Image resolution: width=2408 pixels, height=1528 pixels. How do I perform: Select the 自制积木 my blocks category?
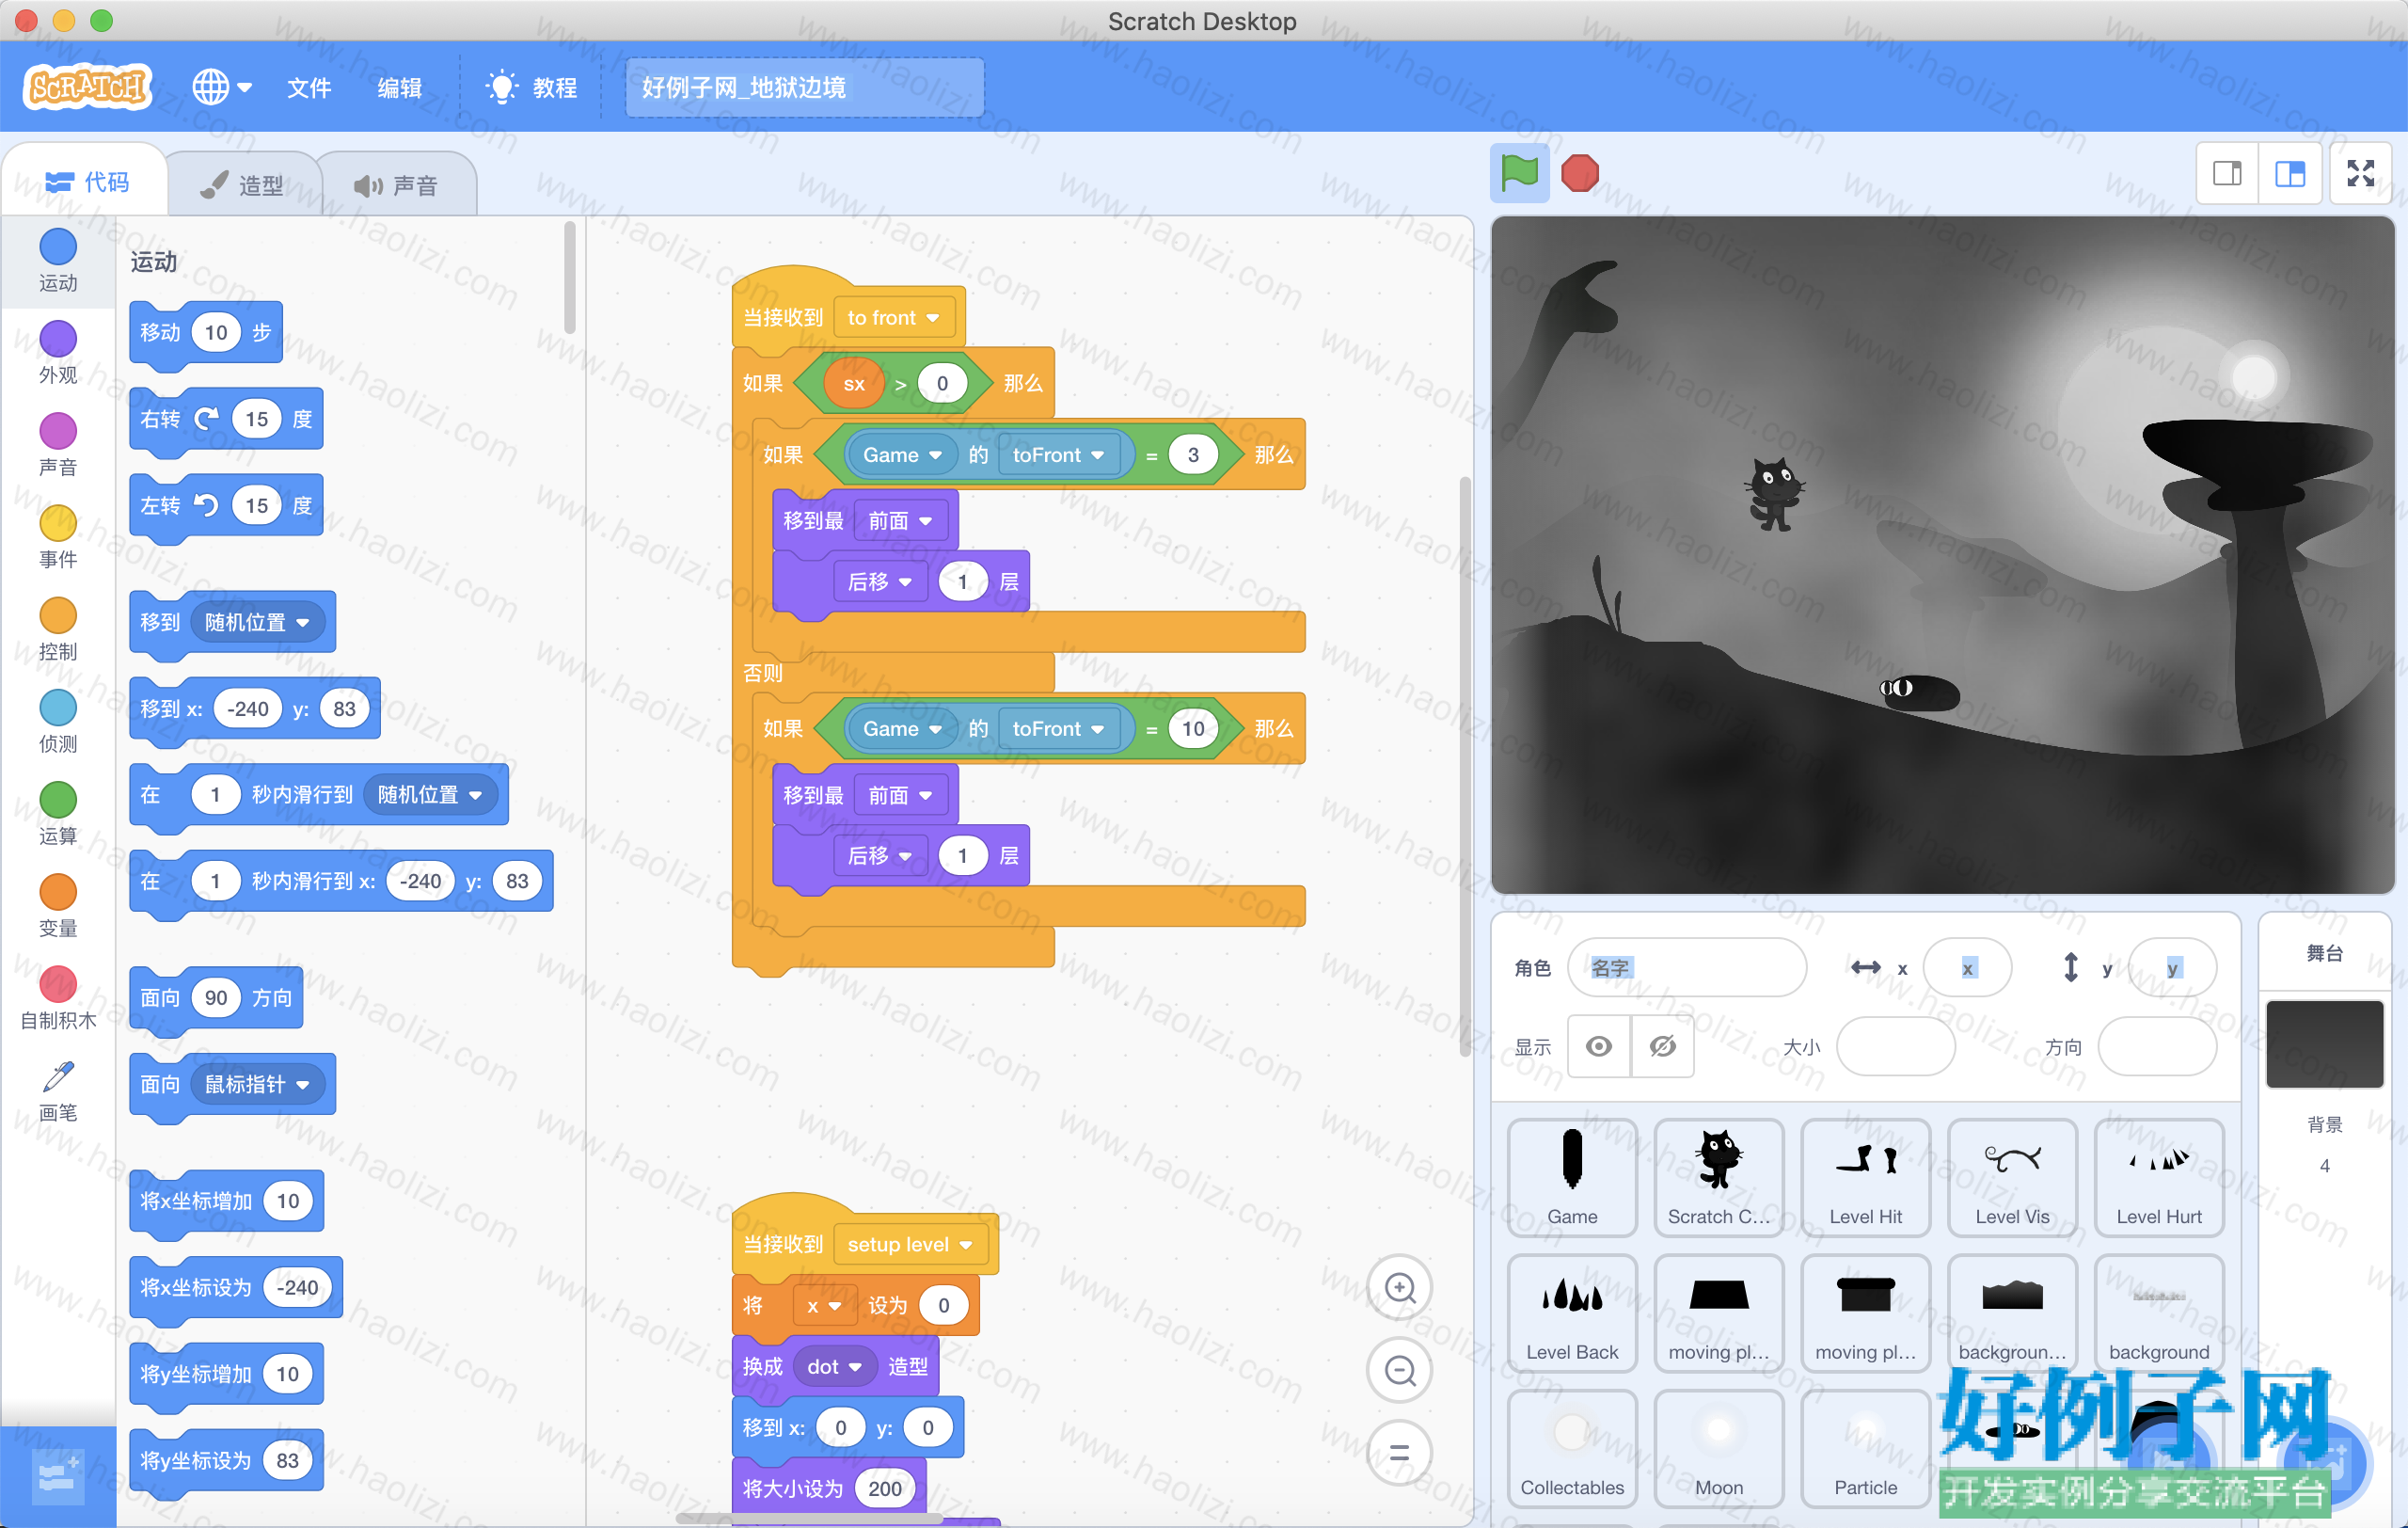(x=58, y=997)
